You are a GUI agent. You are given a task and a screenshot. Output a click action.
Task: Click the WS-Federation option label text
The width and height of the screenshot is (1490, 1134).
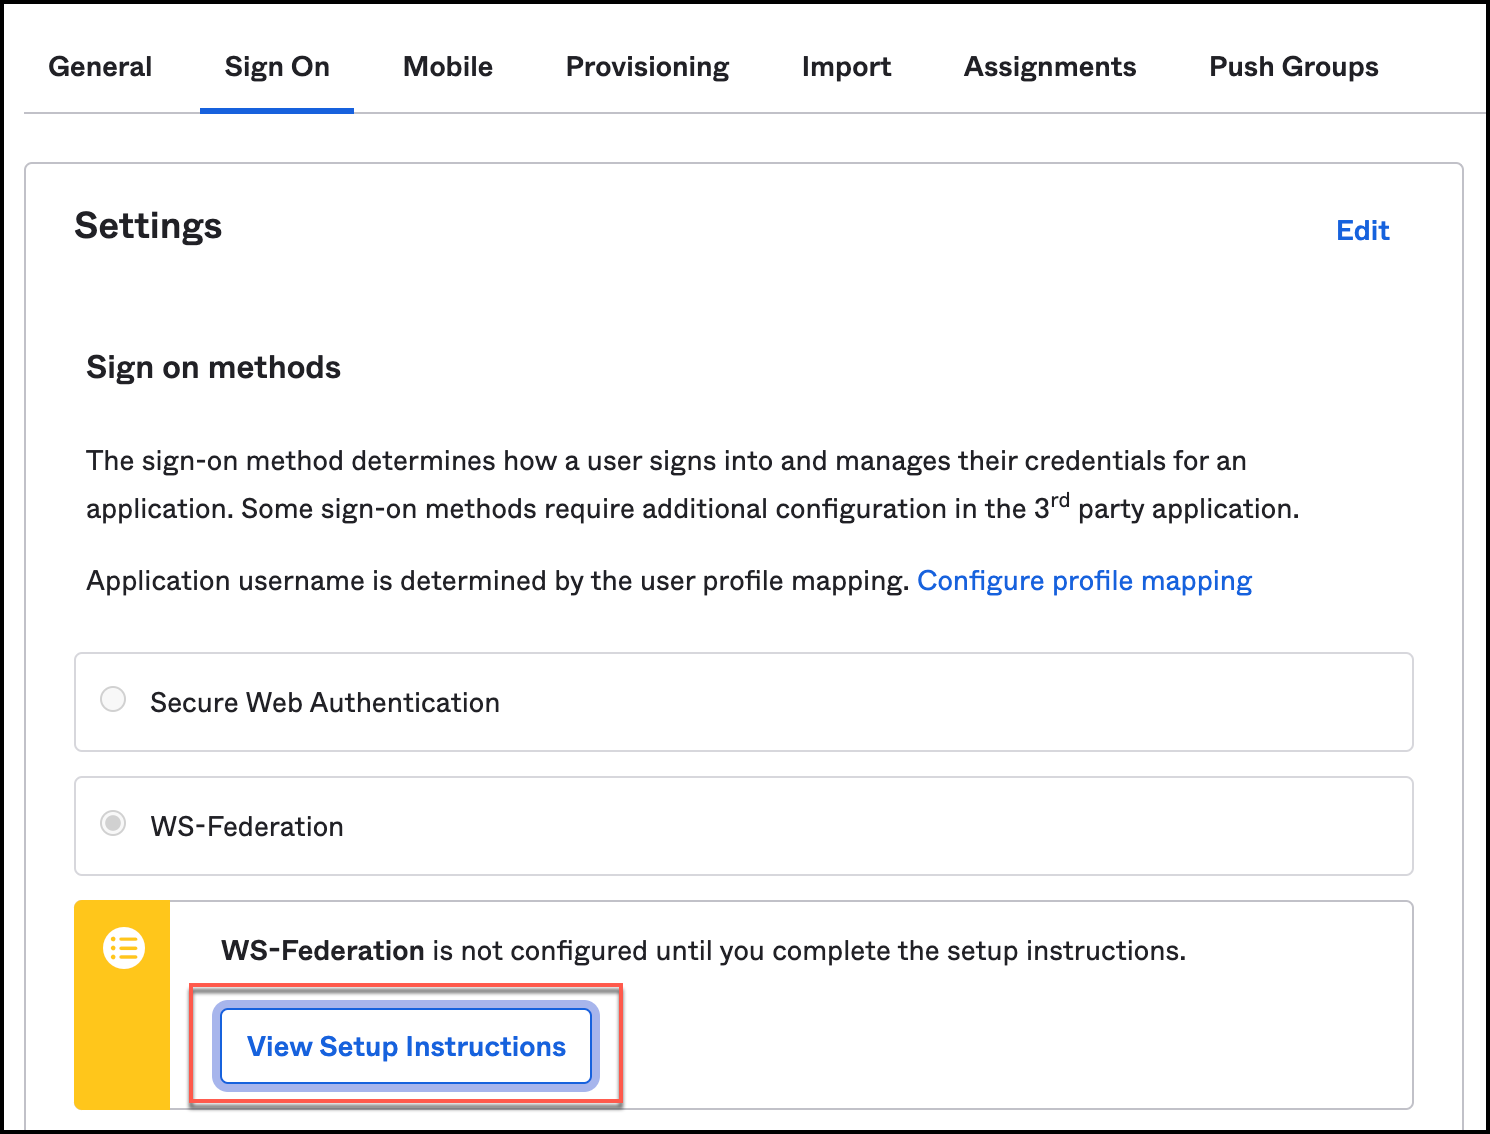[247, 827]
